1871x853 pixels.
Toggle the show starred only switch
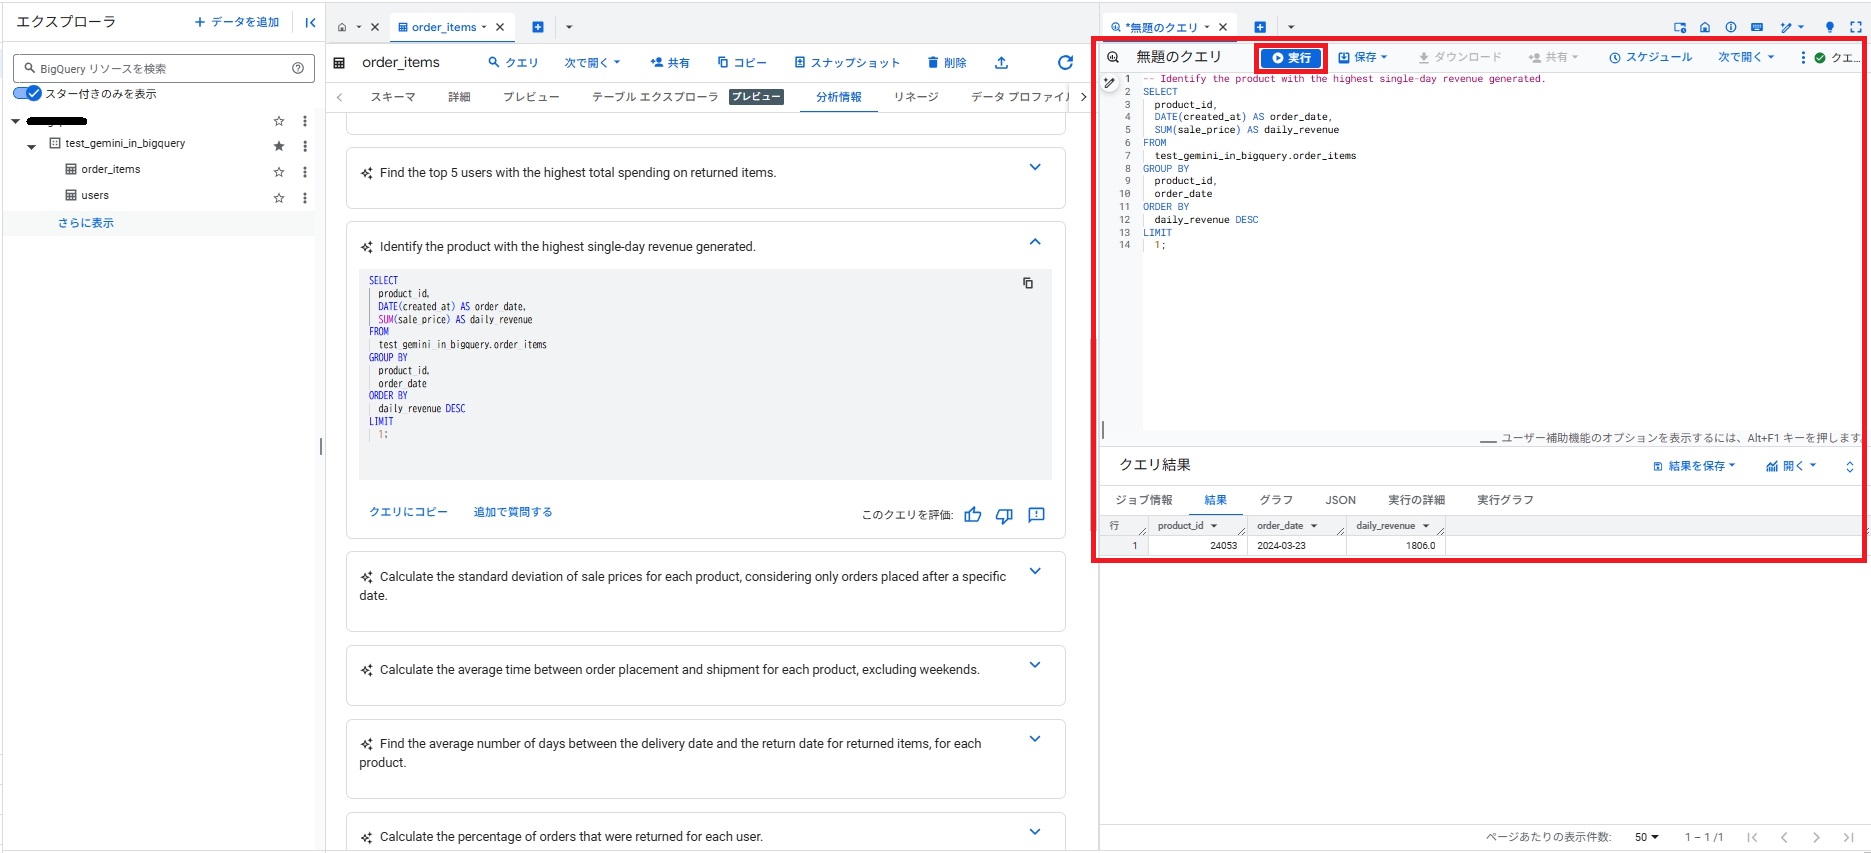tap(28, 93)
